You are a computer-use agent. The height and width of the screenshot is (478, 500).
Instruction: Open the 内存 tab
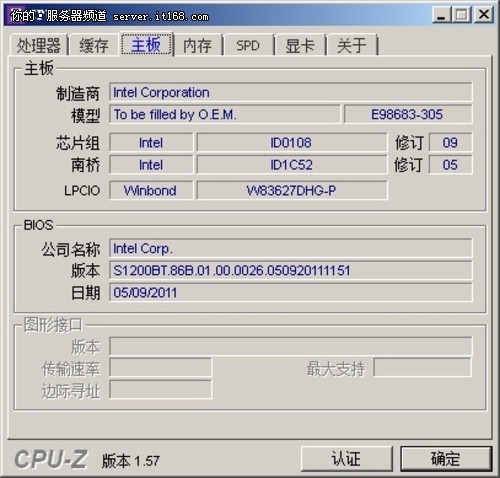[x=197, y=45]
